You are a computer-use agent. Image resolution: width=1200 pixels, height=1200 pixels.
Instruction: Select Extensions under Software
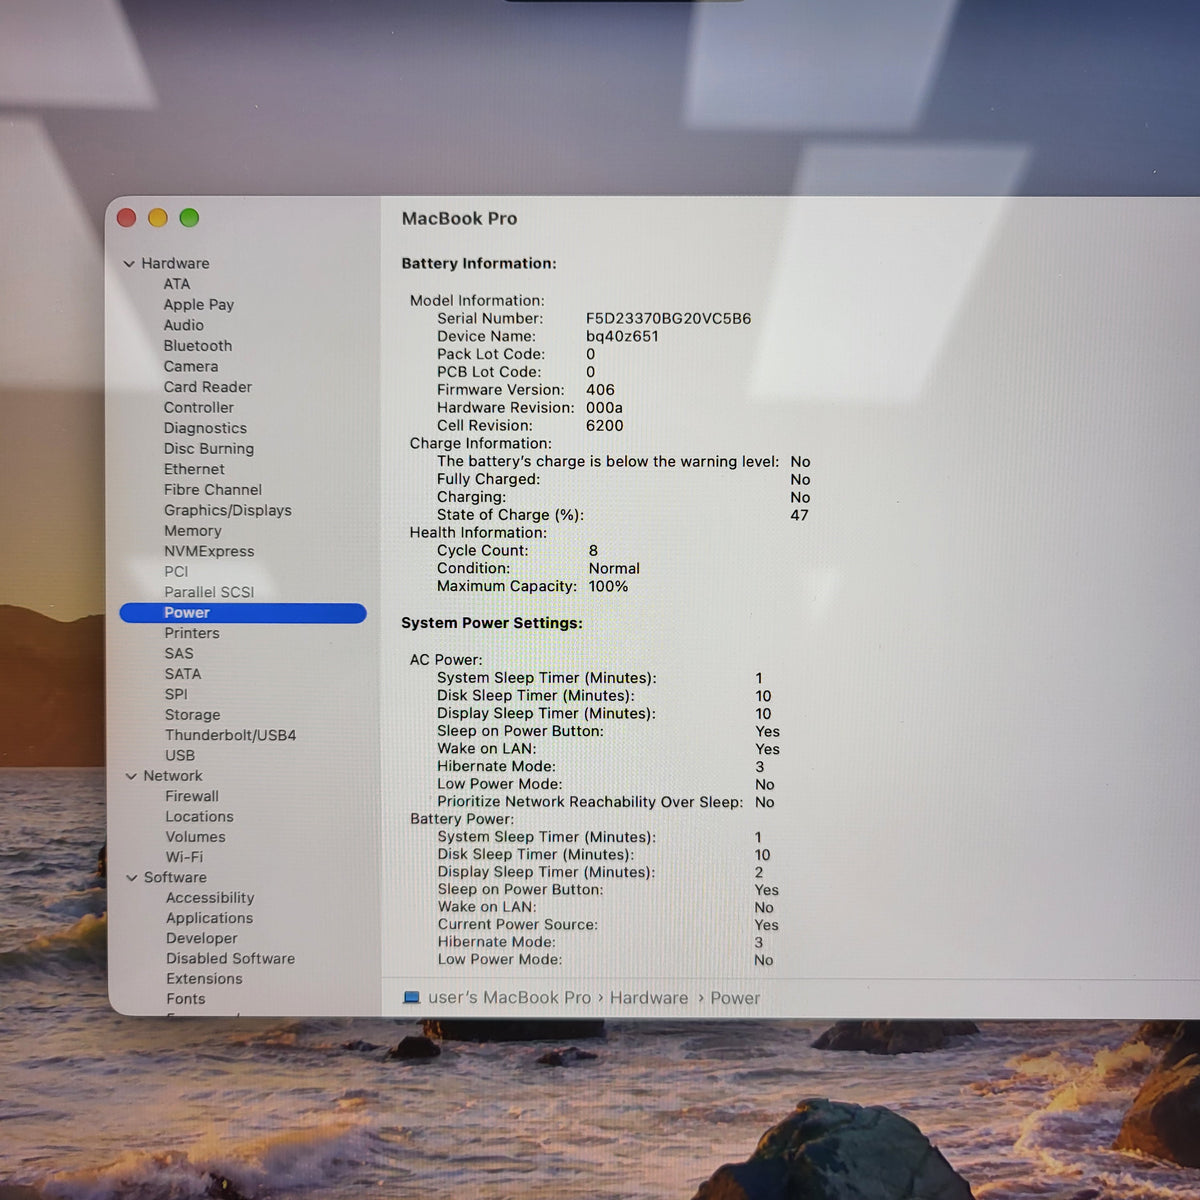pos(204,979)
